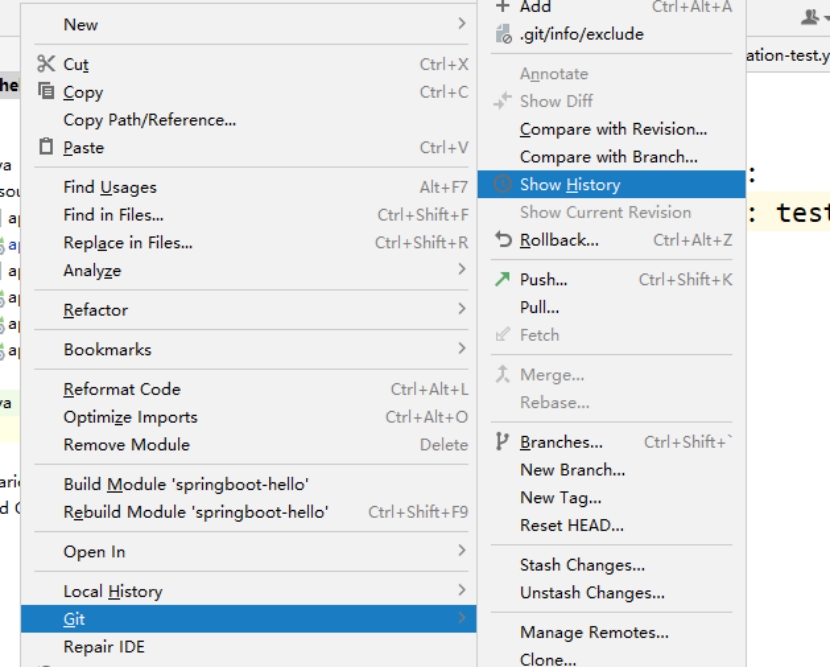Expand the New submenu arrow
Image resolution: width=831 pixels, height=667 pixels.
tap(462, 24)
